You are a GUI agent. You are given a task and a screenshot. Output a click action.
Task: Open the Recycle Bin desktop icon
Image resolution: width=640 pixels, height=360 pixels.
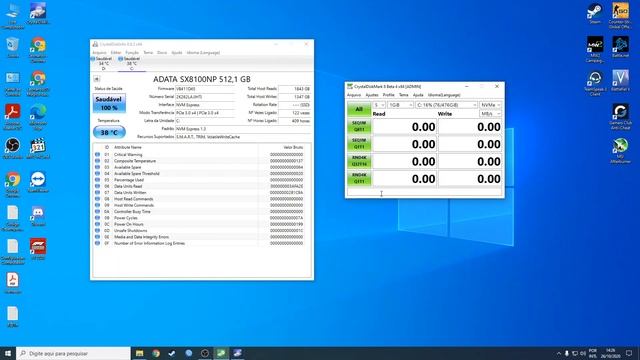coord(13,46)
